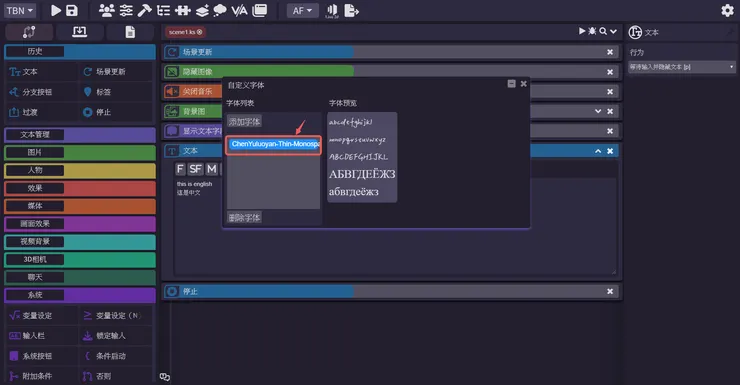
Task: Switch to the document file tab
Action: 130,32
